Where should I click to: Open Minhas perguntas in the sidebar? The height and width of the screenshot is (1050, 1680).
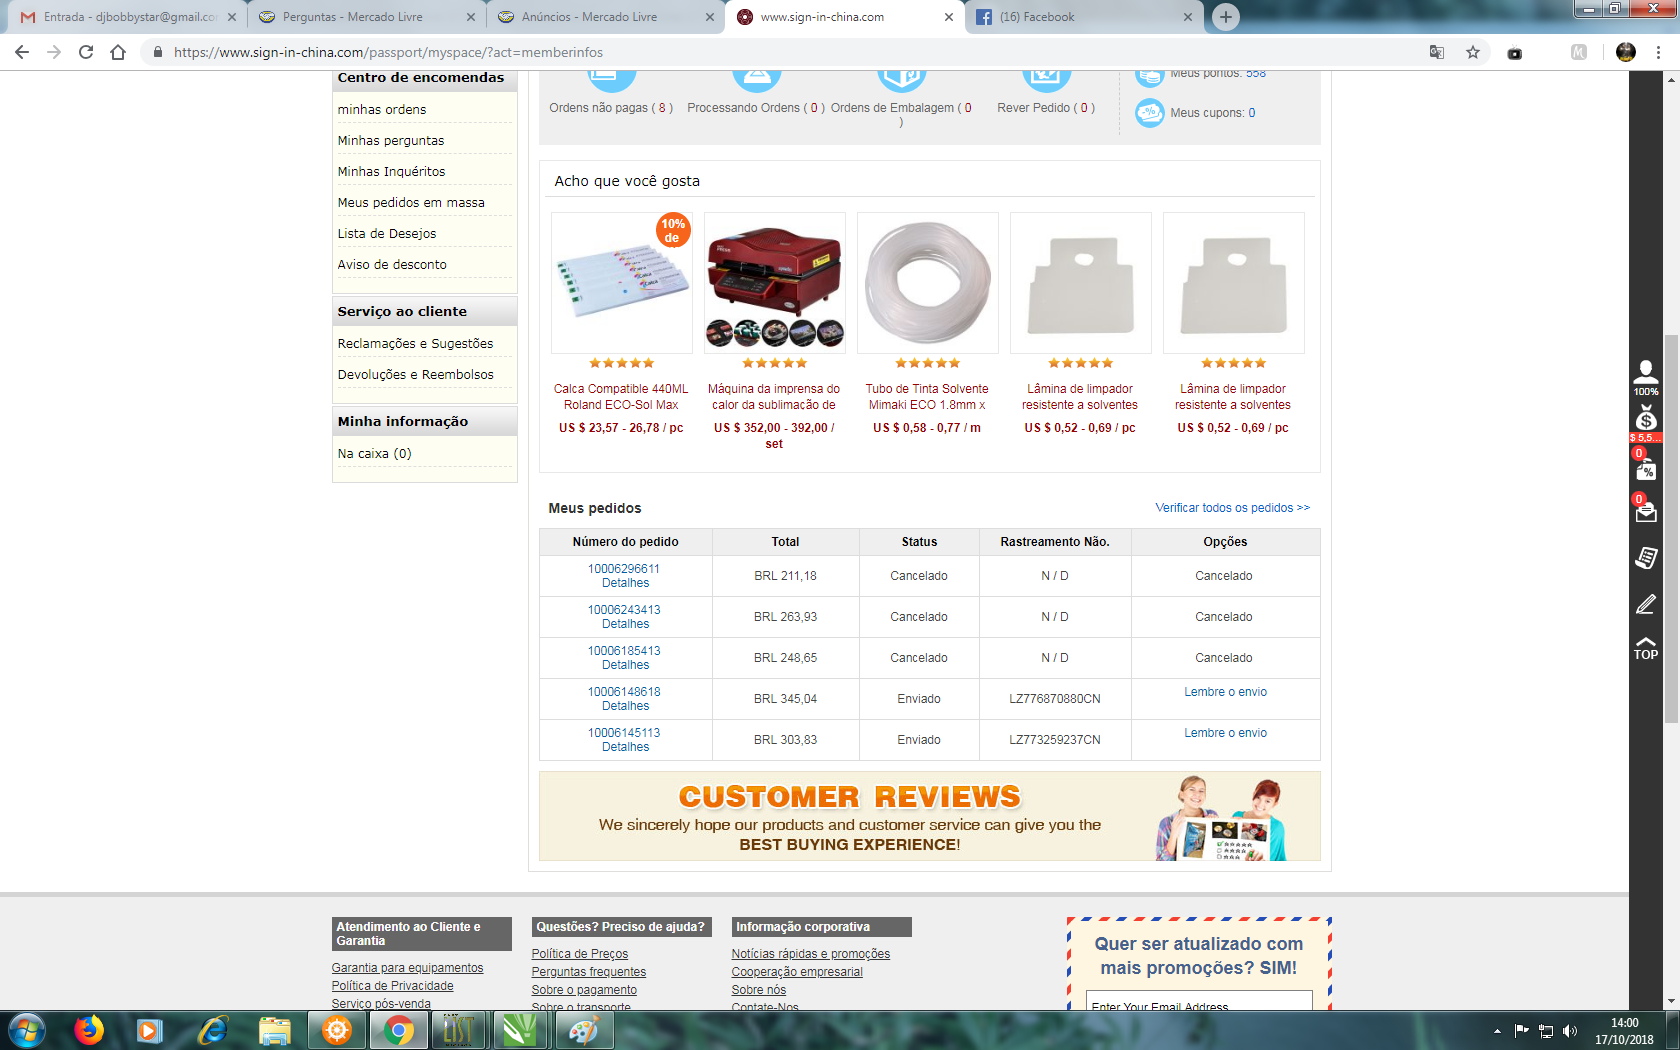[391, 140]
